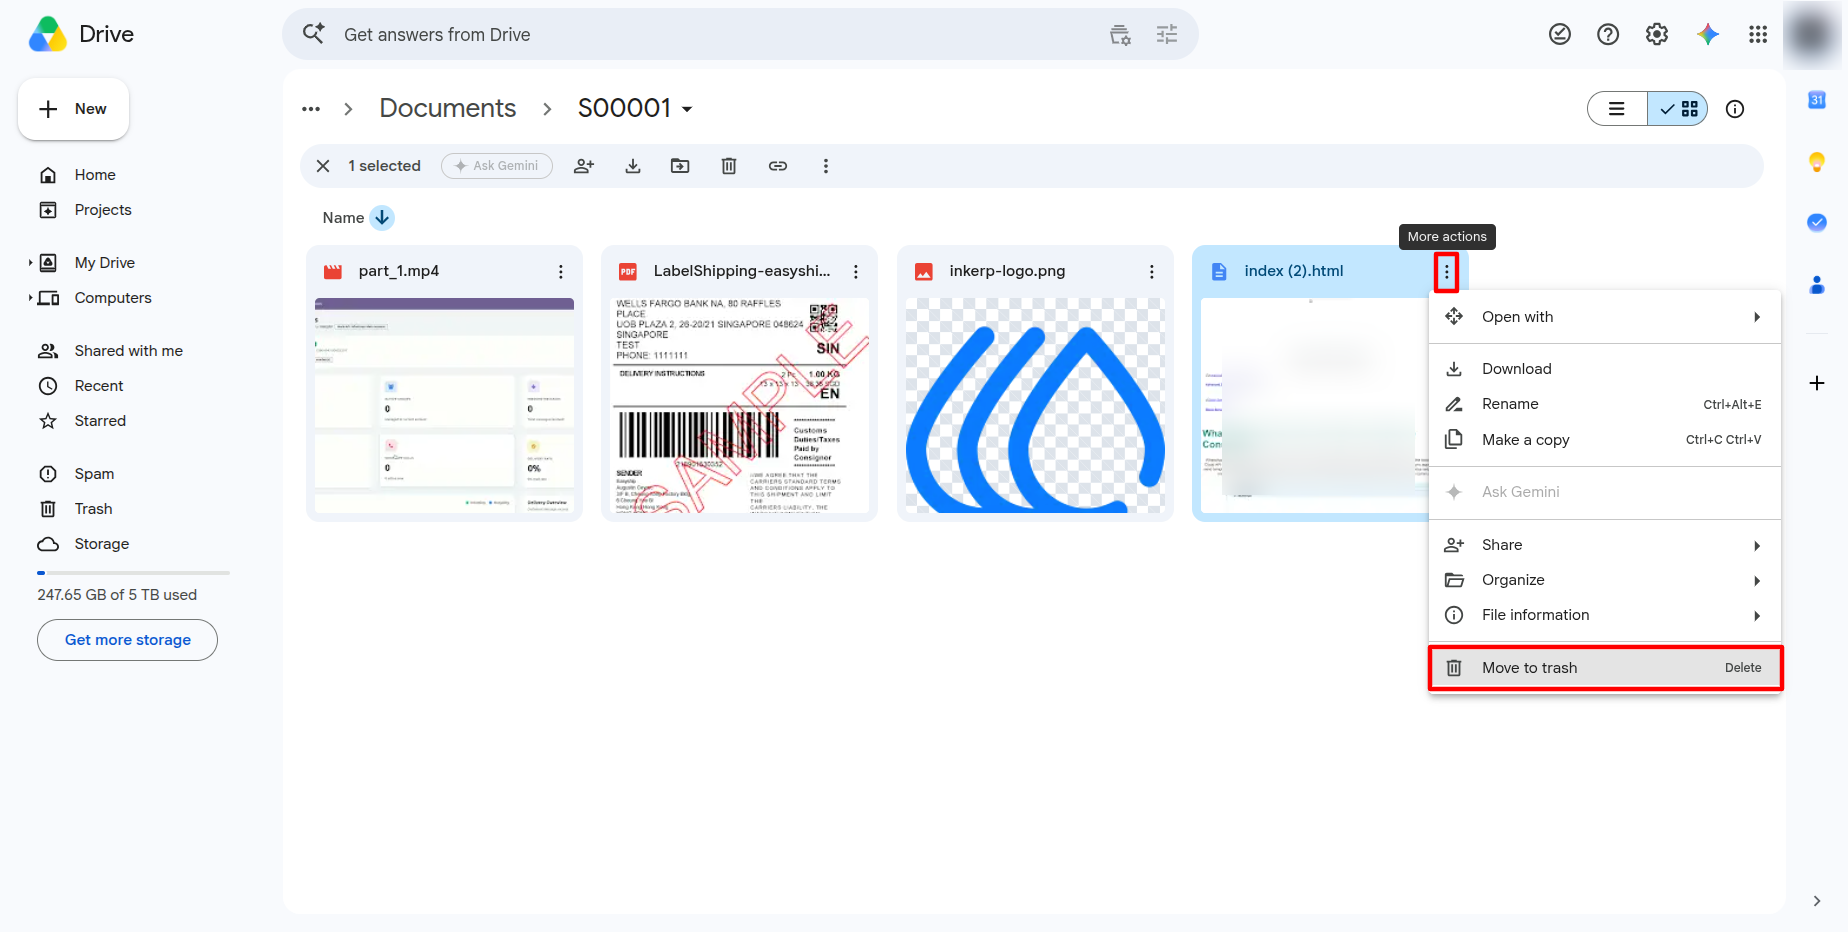Open Google Keep side panel icon
Screen dimensions: 1848x932
pyautogui.click(x=1817, y=162)
